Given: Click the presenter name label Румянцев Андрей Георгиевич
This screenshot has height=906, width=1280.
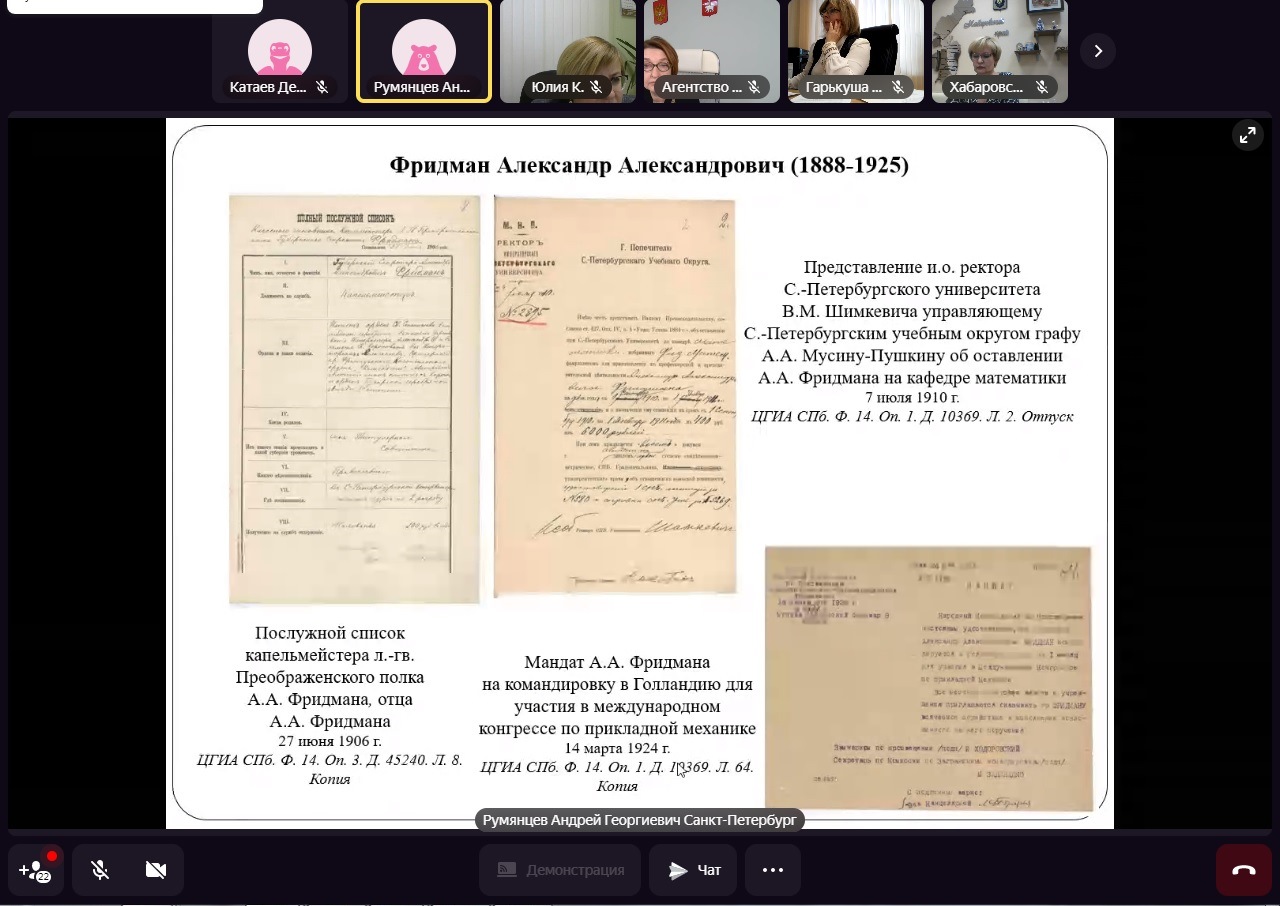Looking at the screenshot, I should [640, 820].
